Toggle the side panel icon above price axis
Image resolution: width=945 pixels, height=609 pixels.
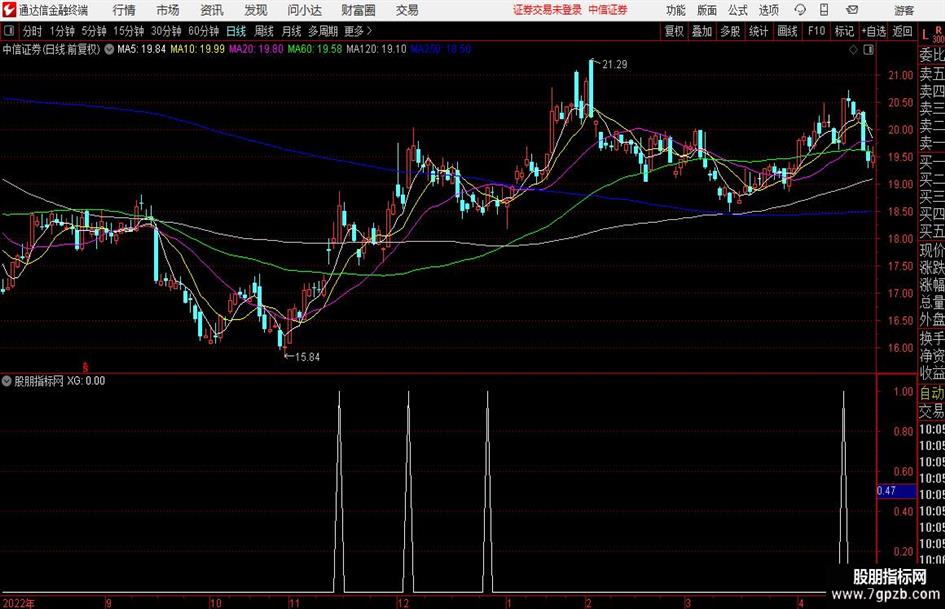(868, 50)
